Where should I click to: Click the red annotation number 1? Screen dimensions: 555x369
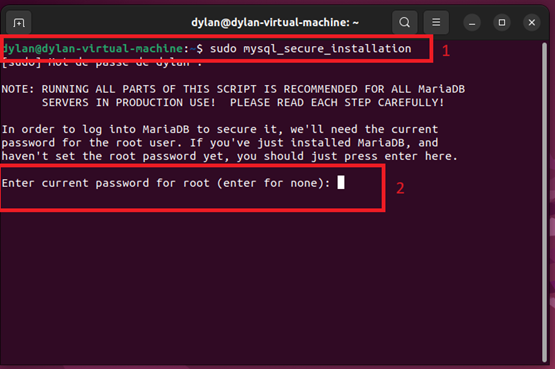pyautogui.click(x=446, y=51)
